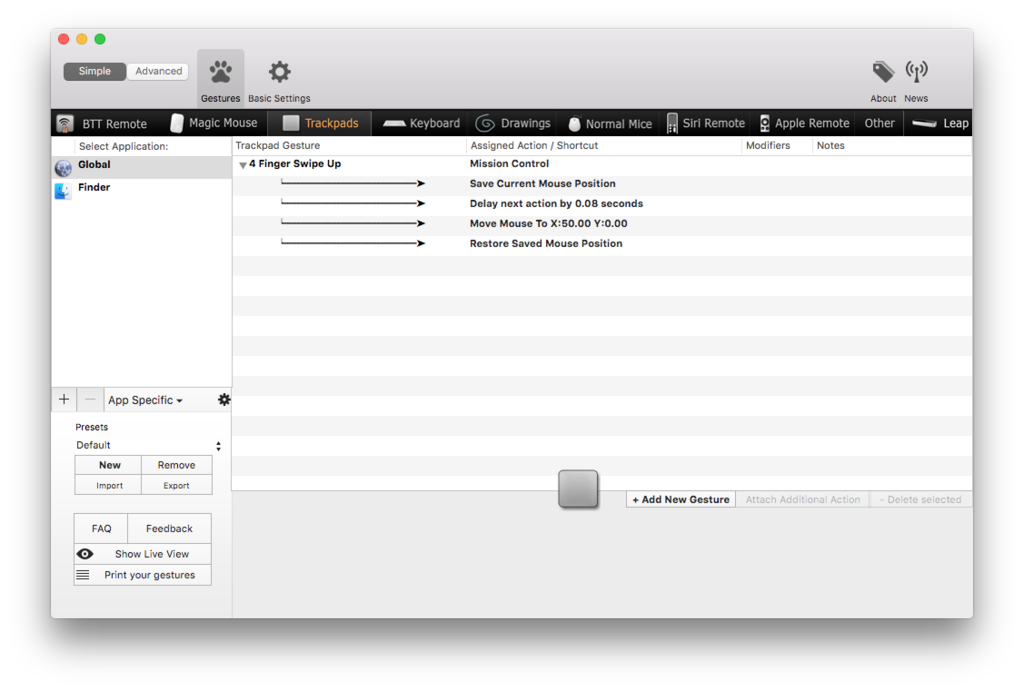Switch to the Trackpads tab

point(321,123)
